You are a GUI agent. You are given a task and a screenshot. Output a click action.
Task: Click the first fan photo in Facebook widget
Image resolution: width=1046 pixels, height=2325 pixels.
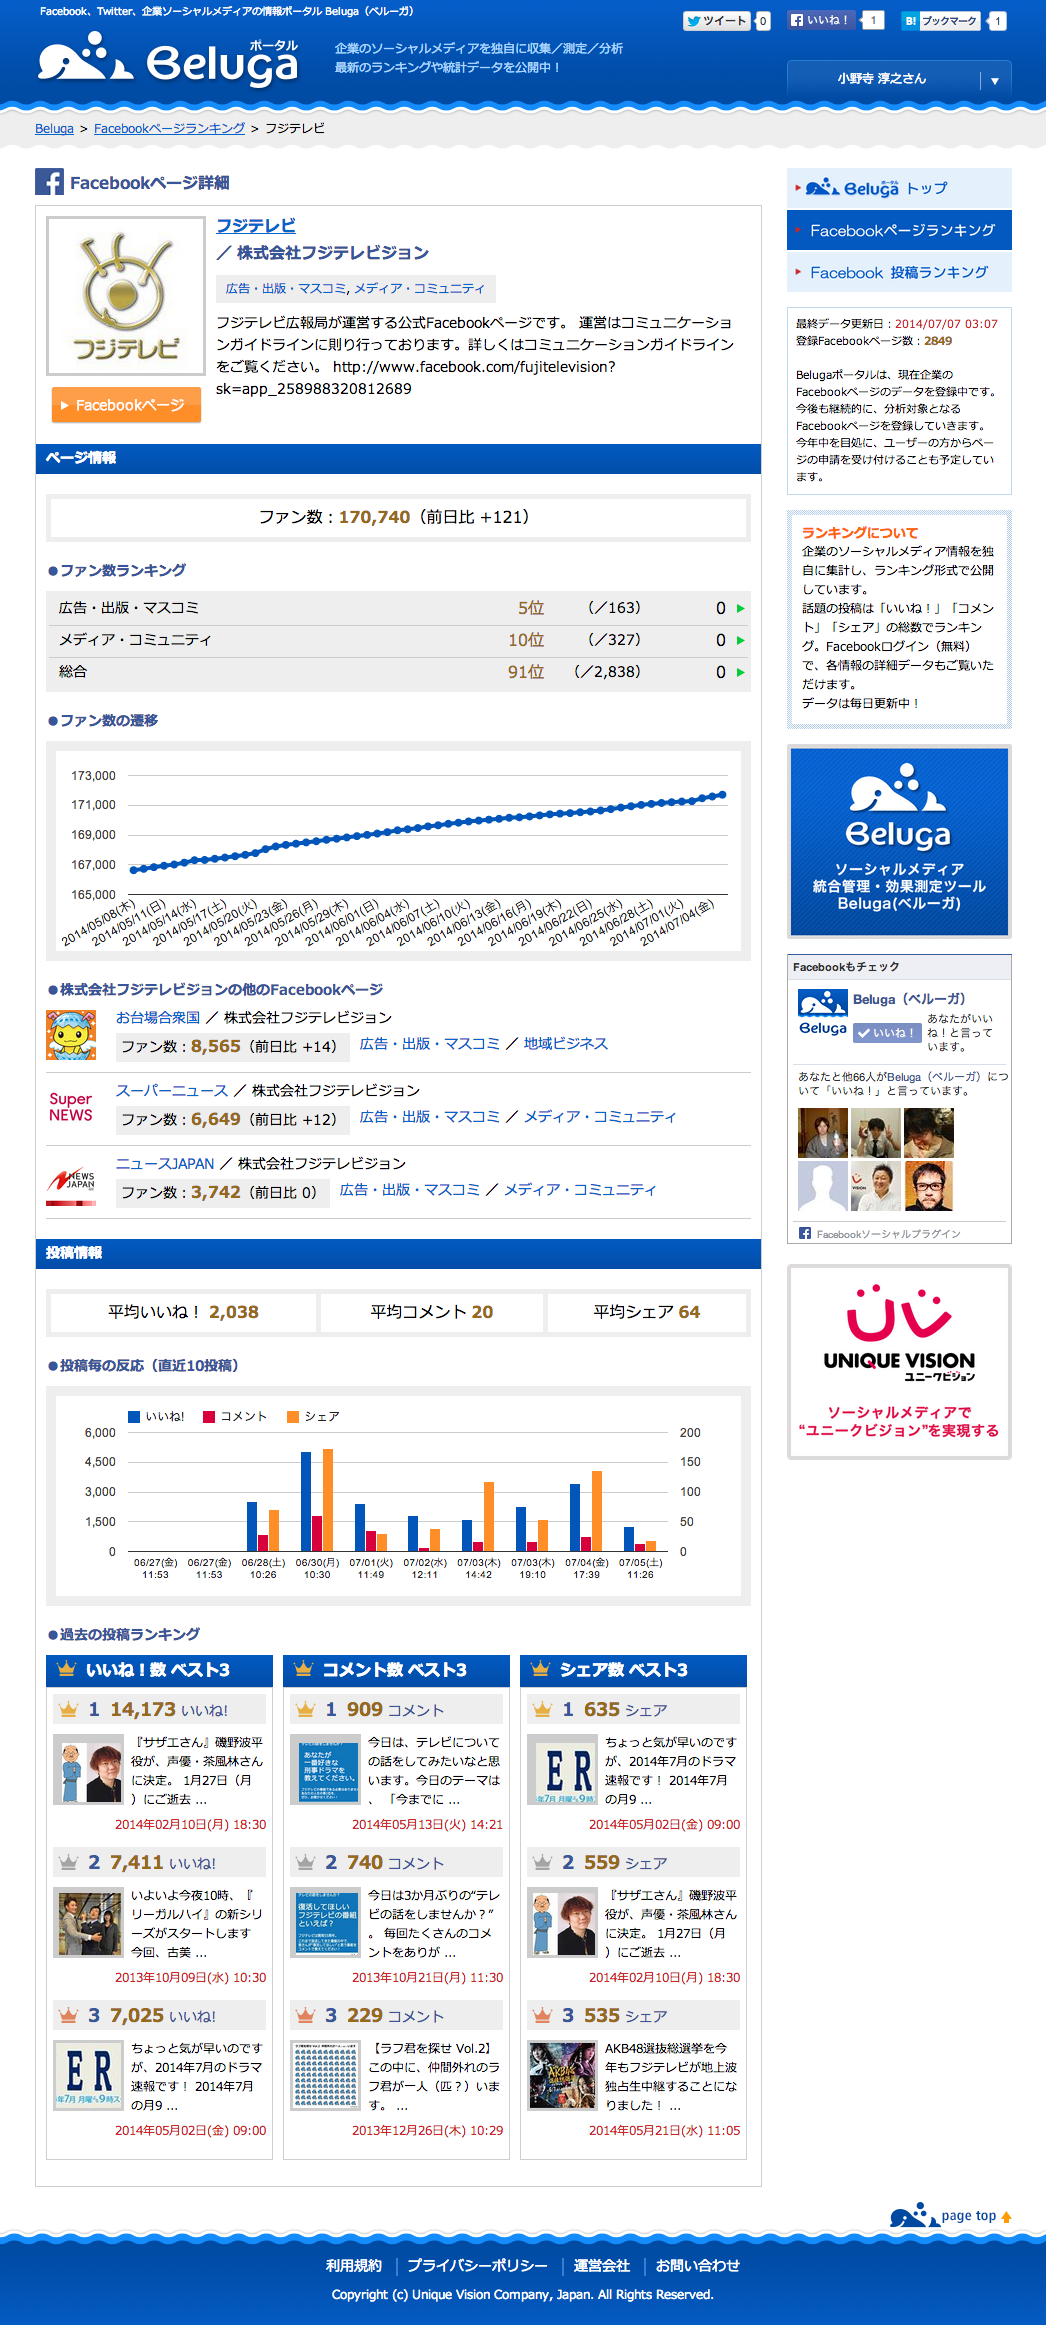(823, 1132)
